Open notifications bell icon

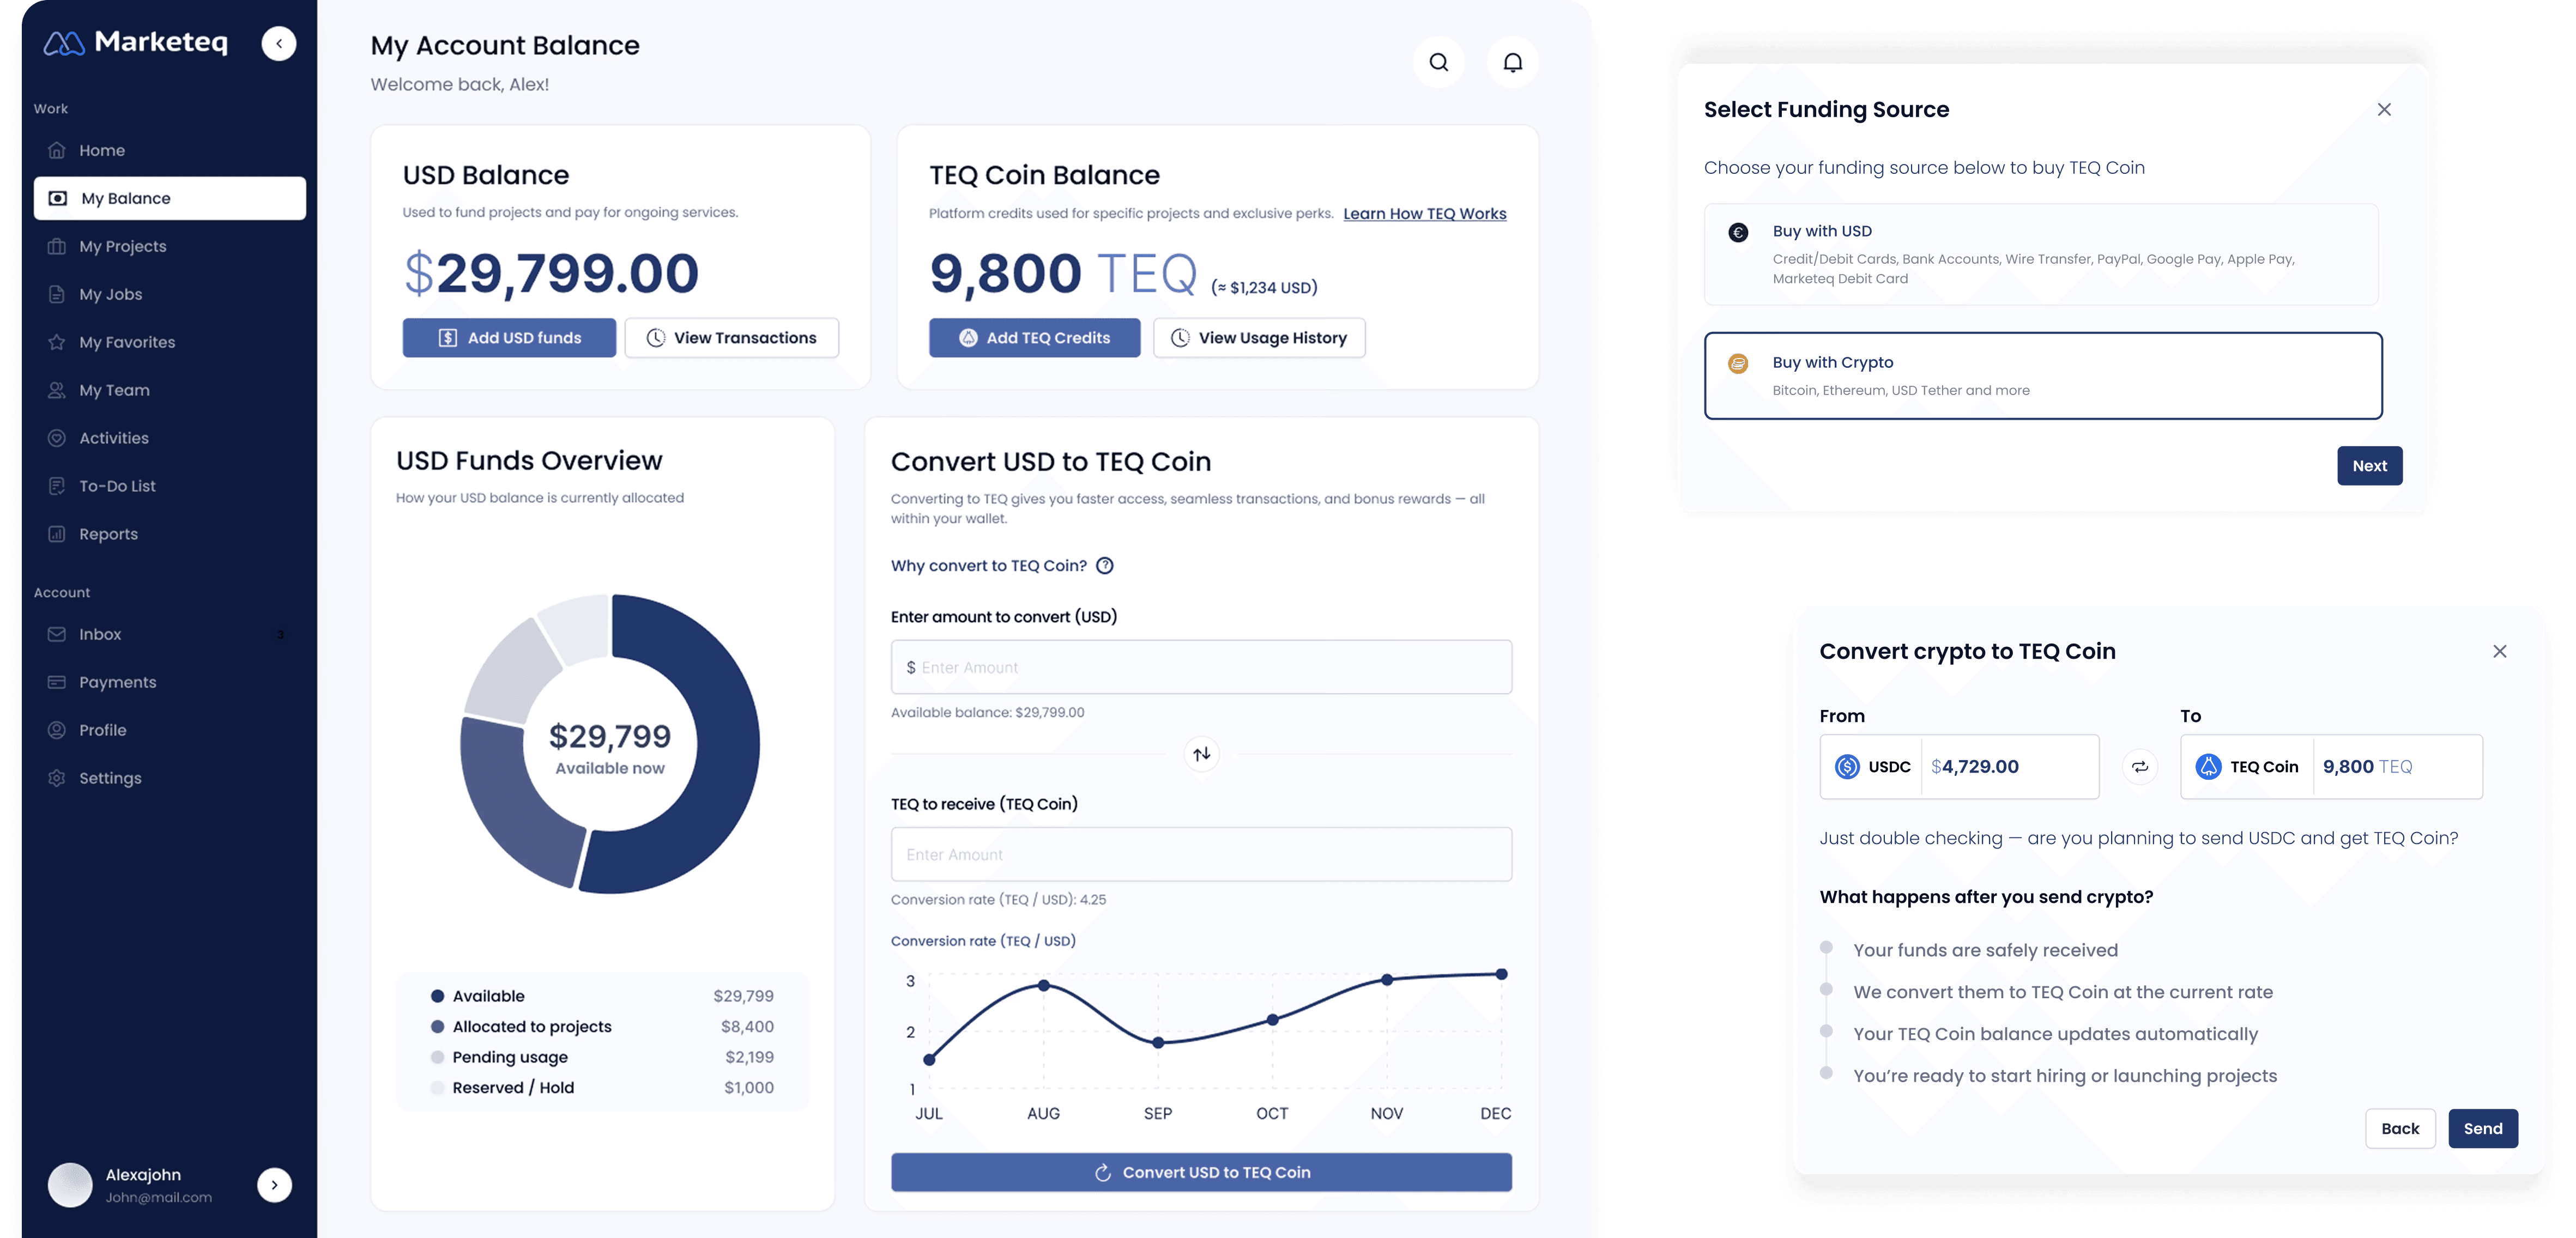(x=1512, y=62)
